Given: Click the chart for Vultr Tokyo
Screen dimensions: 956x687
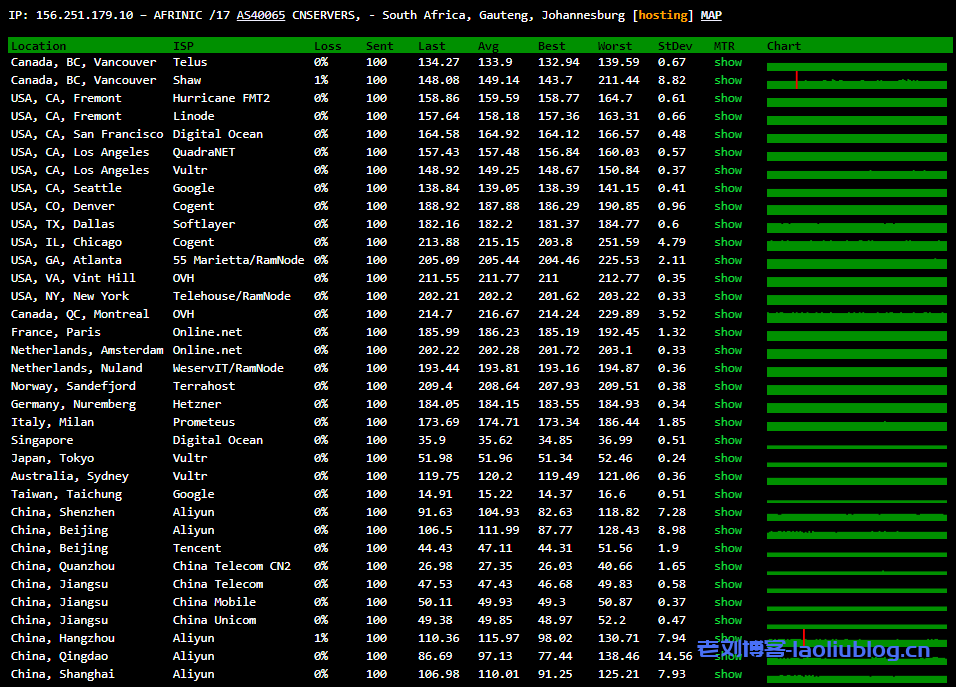Looking at the screenshot, I should click(x=856, y=459).
